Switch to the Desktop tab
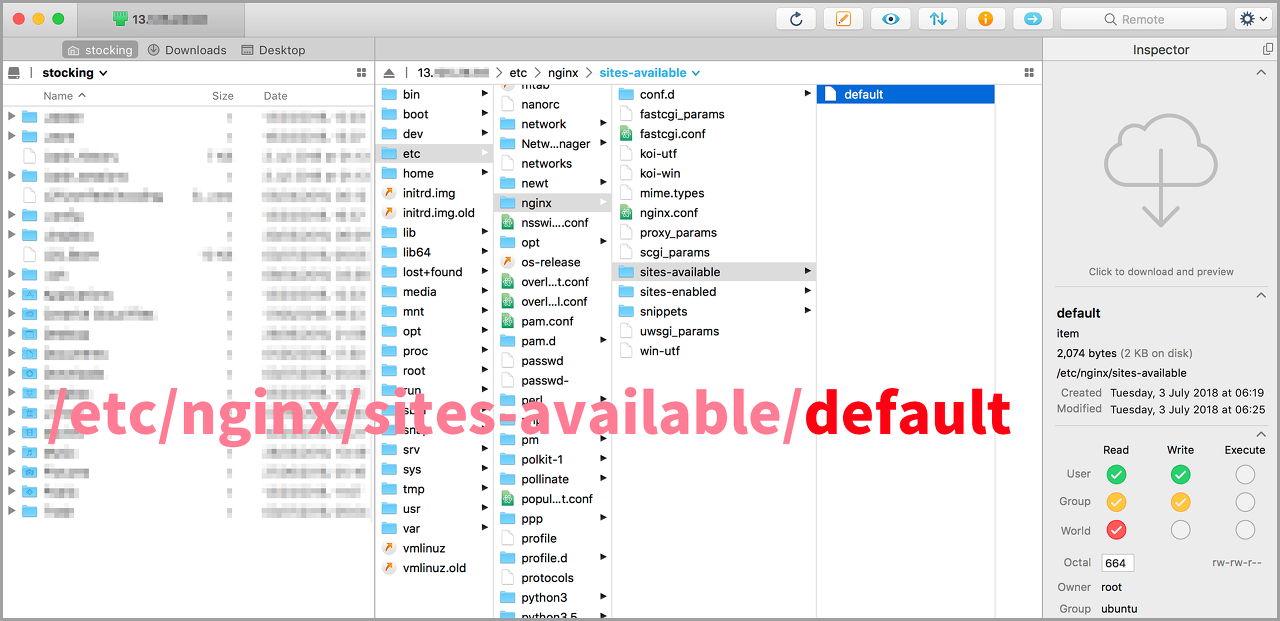This screenshot has width=1280, height=621. click(x=273, y=50)
